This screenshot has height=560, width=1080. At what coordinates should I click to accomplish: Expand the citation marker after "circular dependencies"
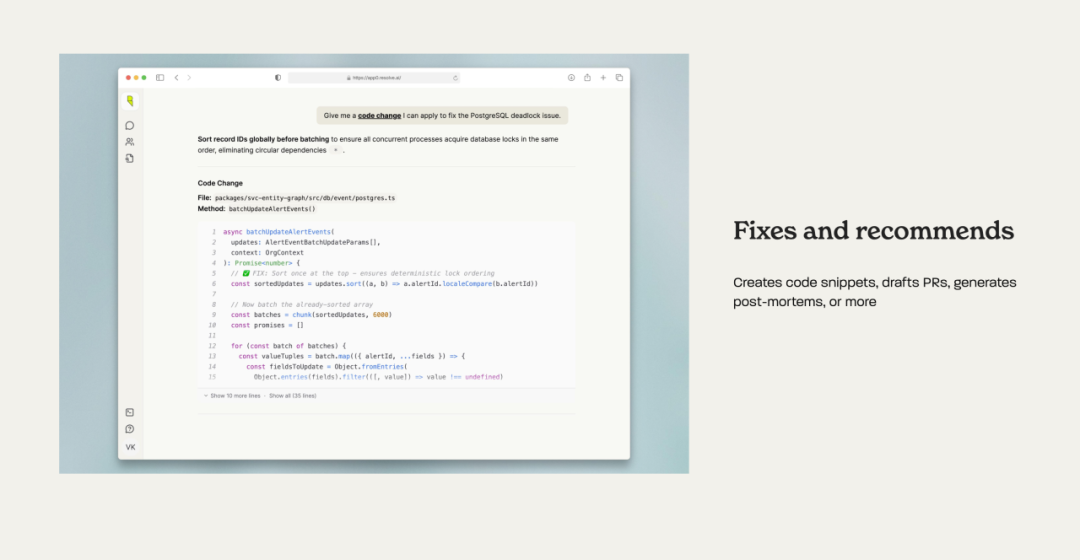(335, 150)
